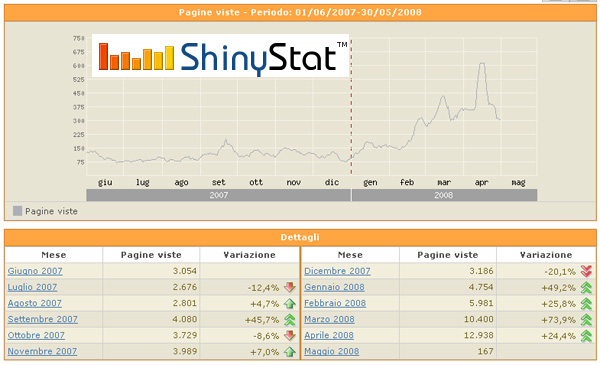This screenshot has width=600, height=365.
Task: Open the Marzo 2008 month link
Action: click(329, 319)
